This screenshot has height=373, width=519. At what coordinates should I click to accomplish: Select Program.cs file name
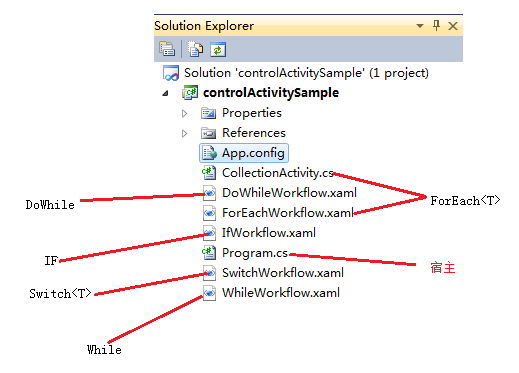click(255, 253)
